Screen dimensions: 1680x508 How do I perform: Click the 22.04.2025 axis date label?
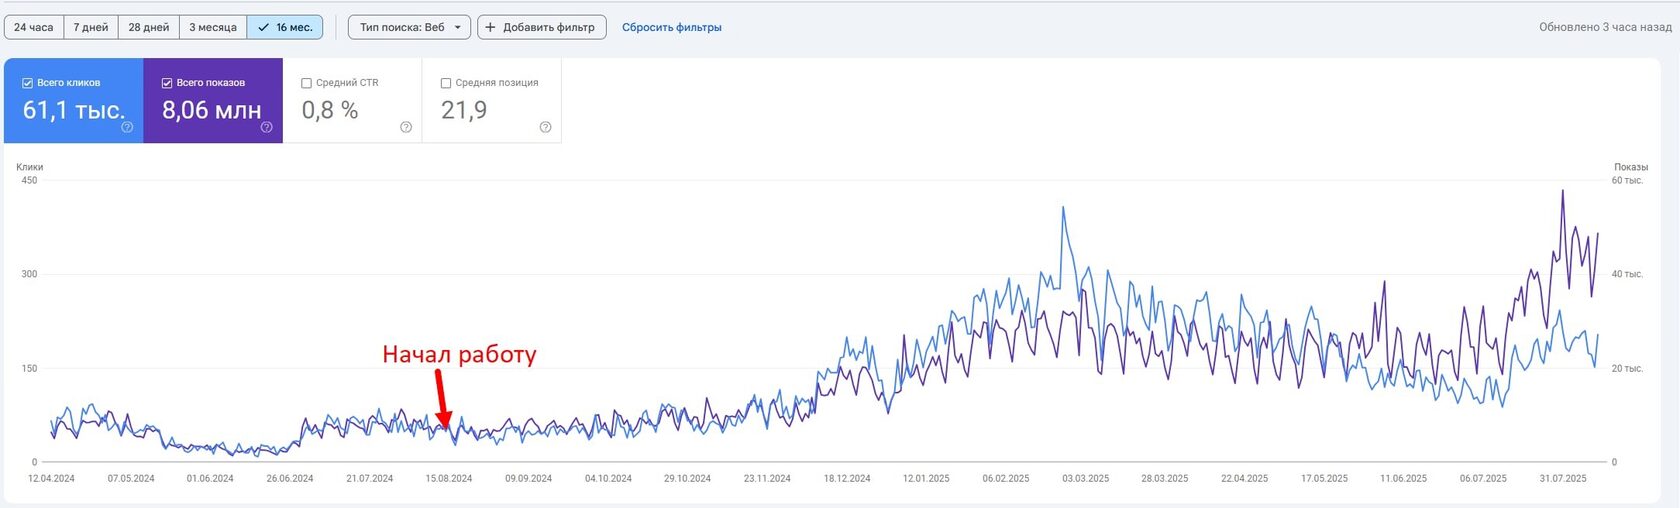(1244, 478)
